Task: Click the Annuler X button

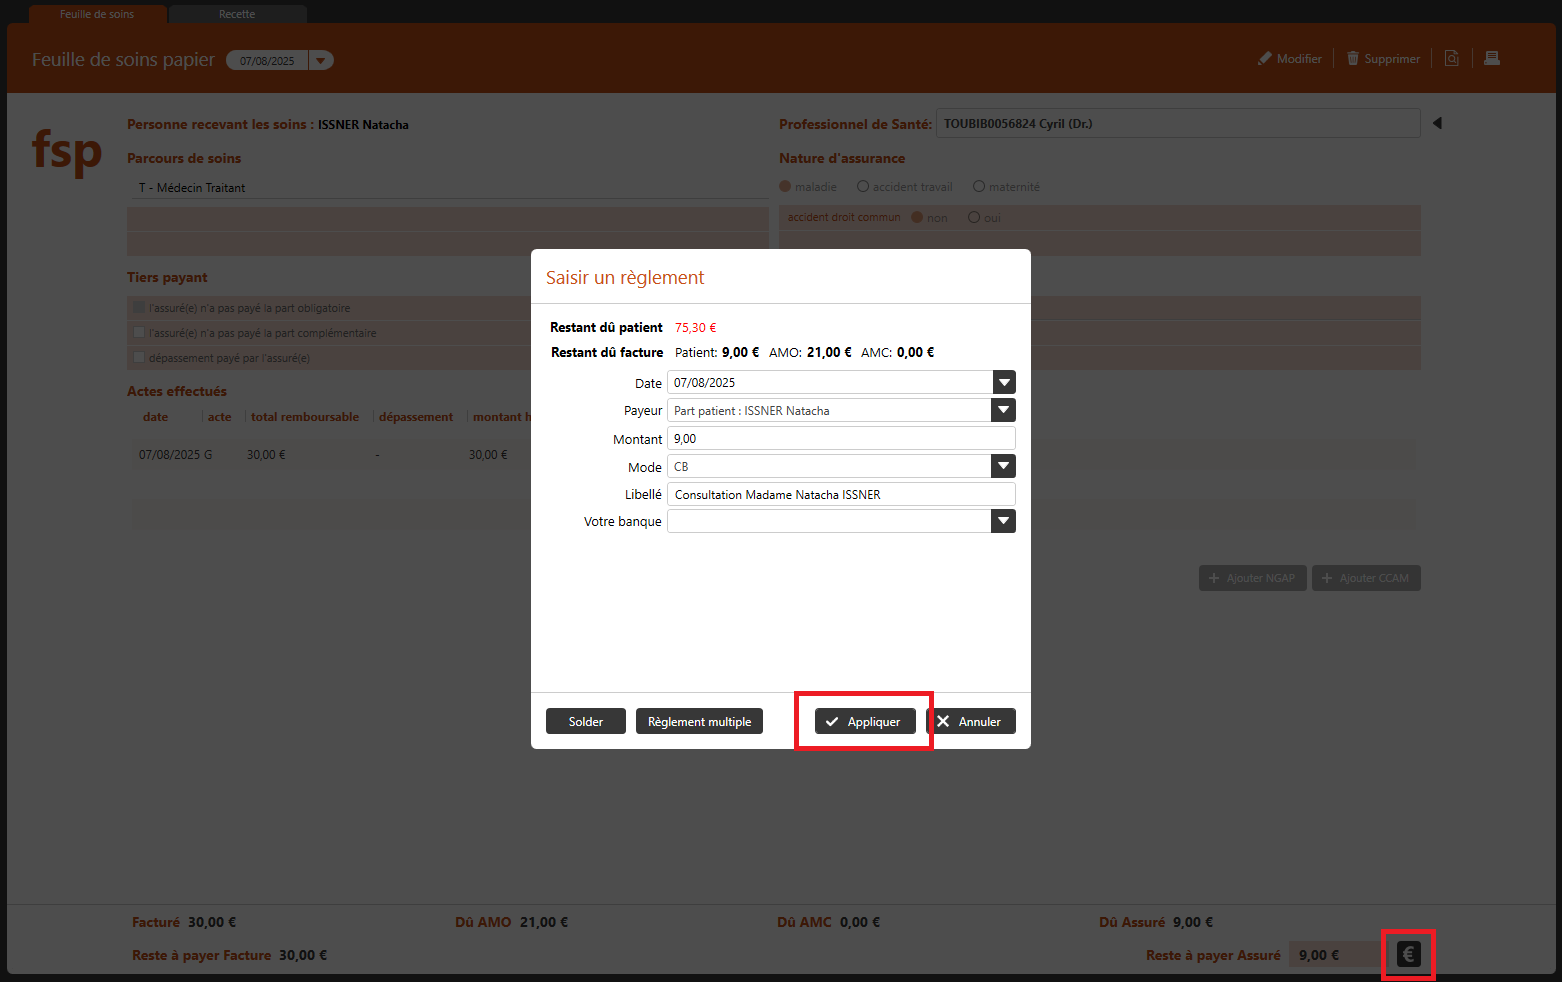Action: [971, 721]
